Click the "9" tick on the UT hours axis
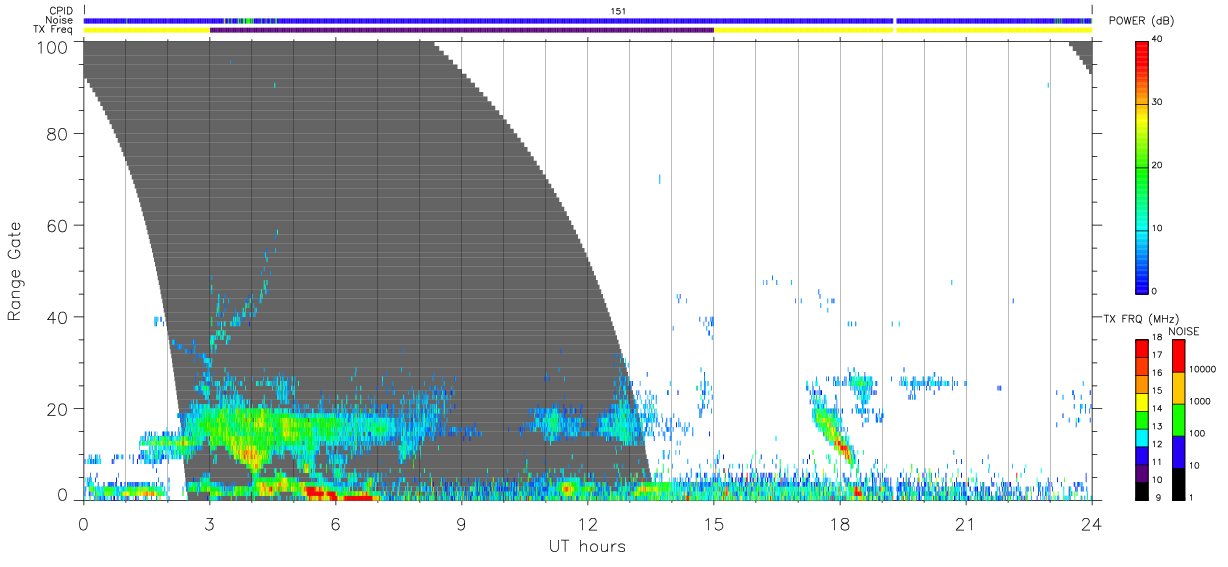The width and height of the screenshot is (1228, 567). tap(461, 524)
